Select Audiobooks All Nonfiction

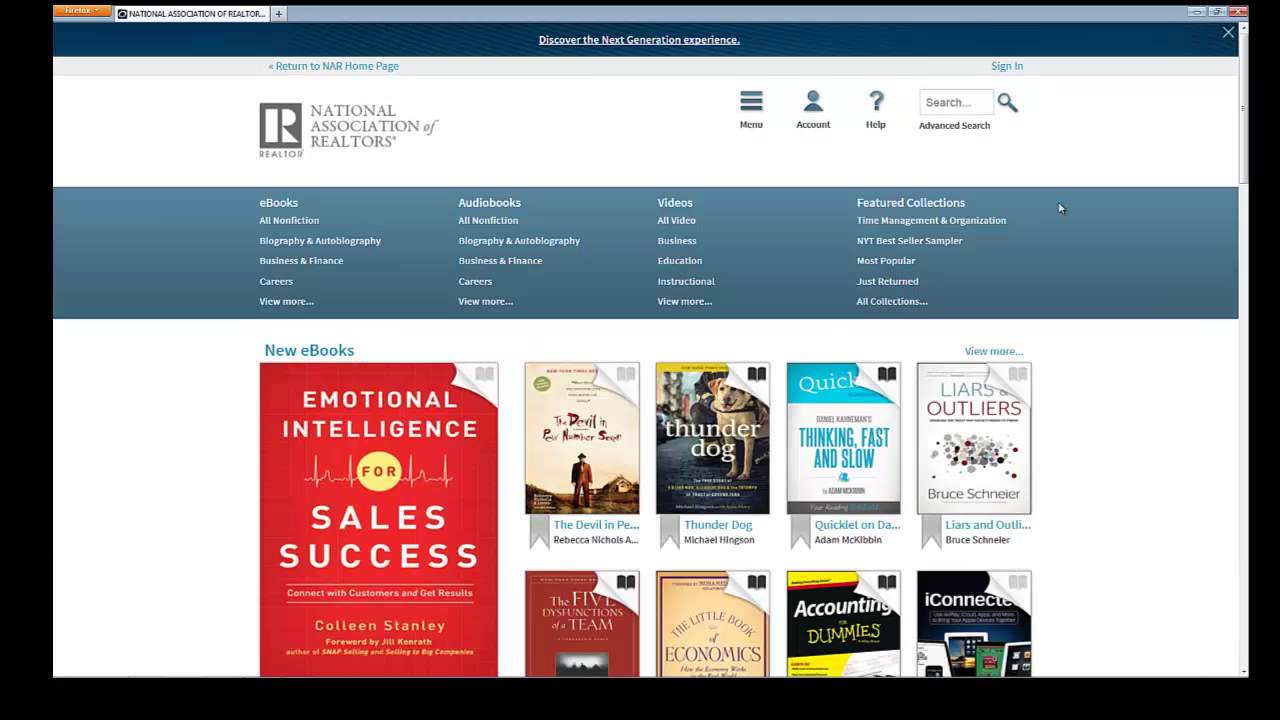point(488,220)
